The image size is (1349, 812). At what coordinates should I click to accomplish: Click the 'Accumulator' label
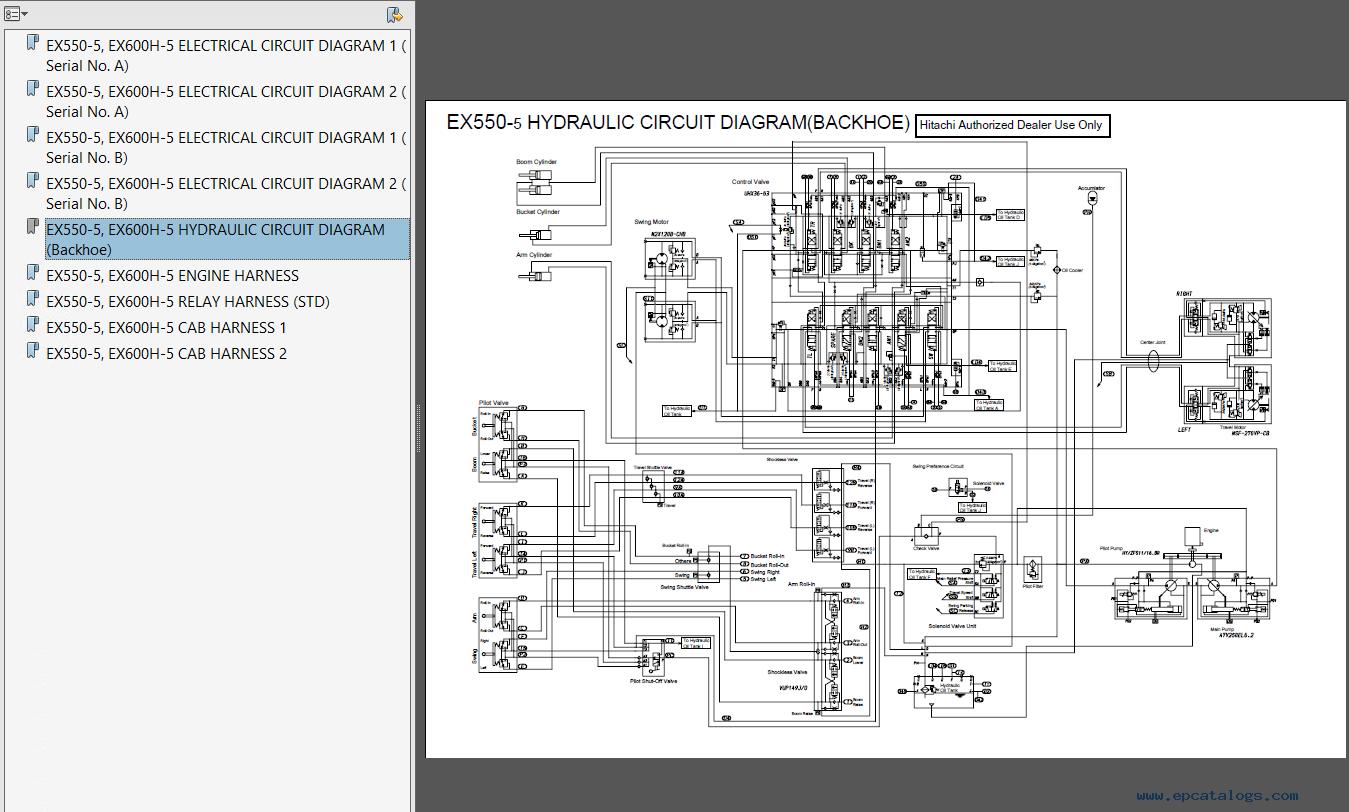point(1091,188)
